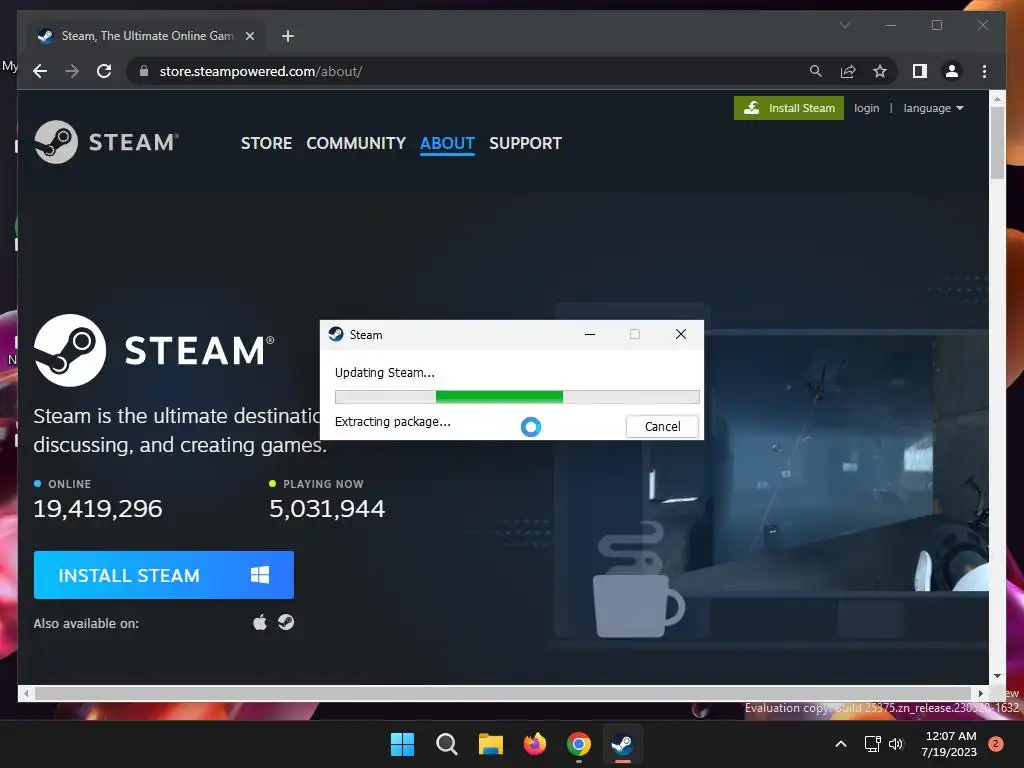Expand Chrome tab search chevron
This screenshot has width=1024, height=768.
pos(844,25)
